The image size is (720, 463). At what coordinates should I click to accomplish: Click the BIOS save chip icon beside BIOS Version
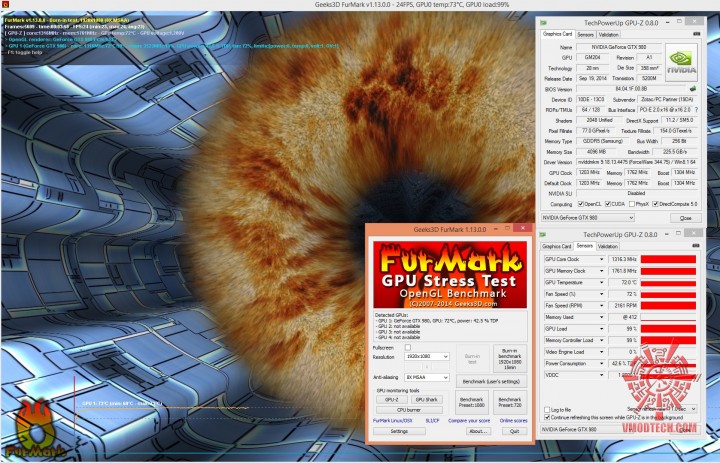pos(693,89)
